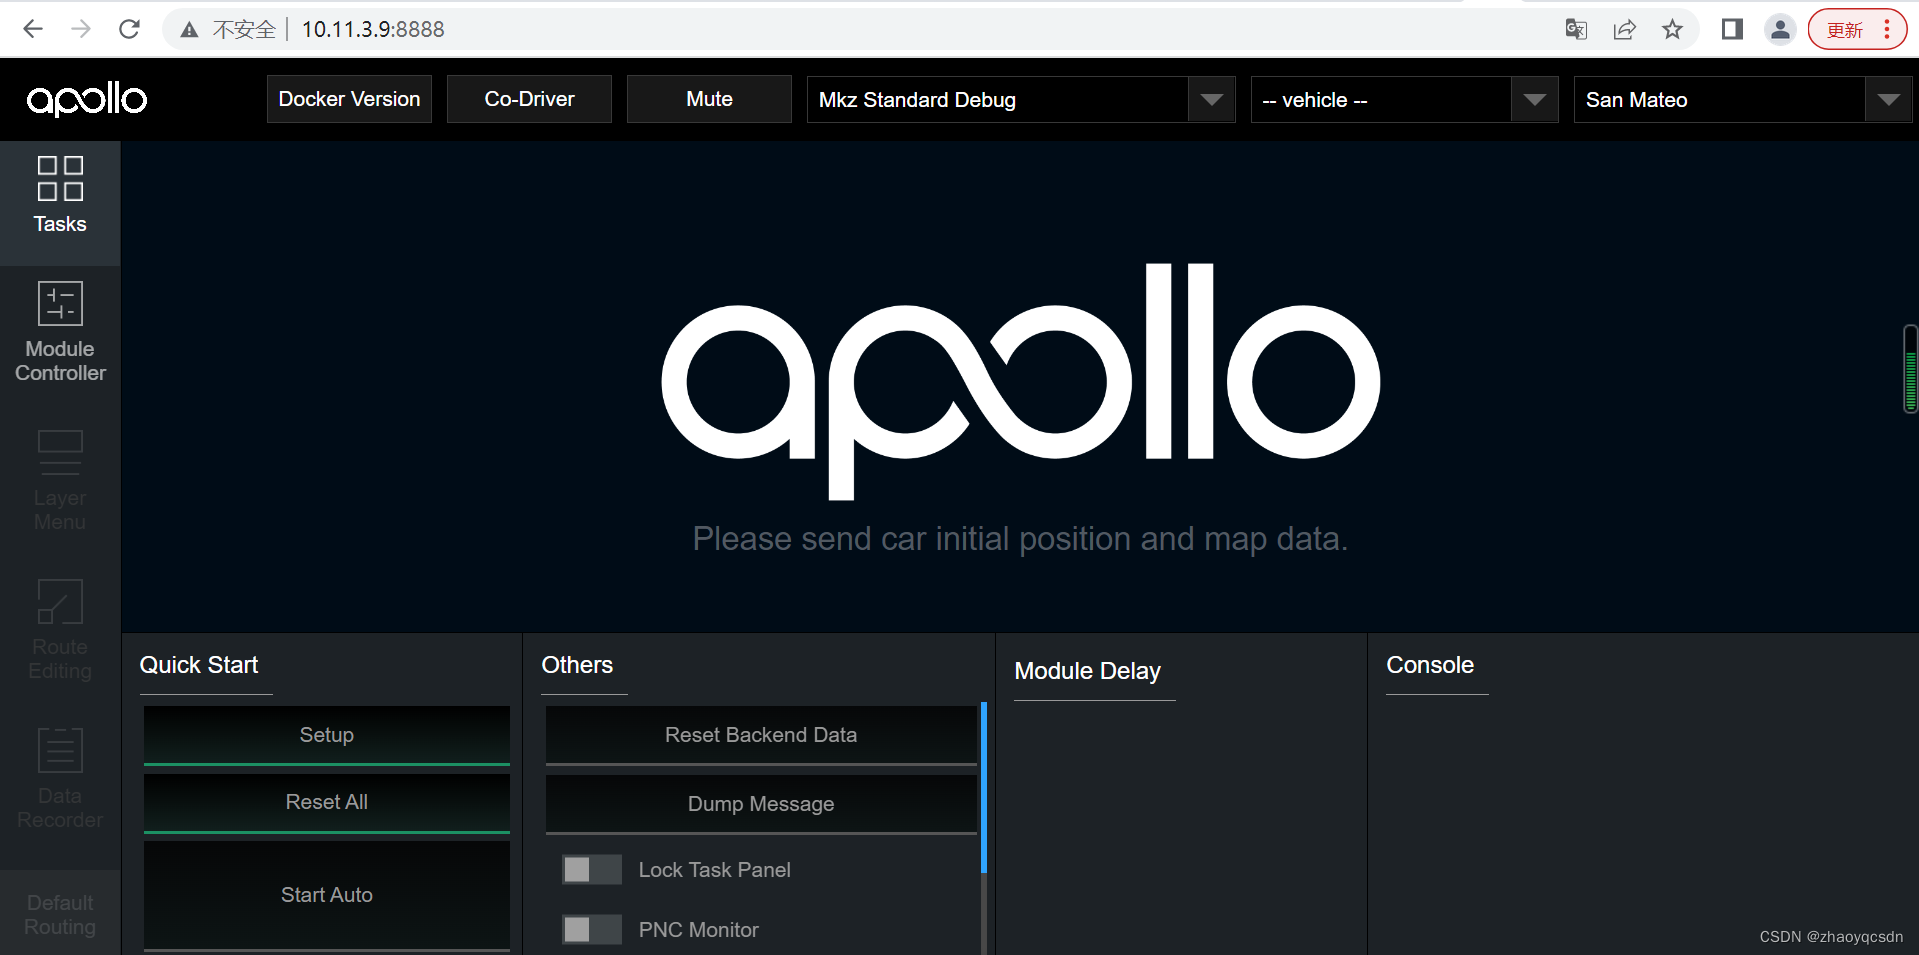This screenshot has height=955, width=1919.
Task: Open the San Mateo map dropdown
Action: point(1743,99)
